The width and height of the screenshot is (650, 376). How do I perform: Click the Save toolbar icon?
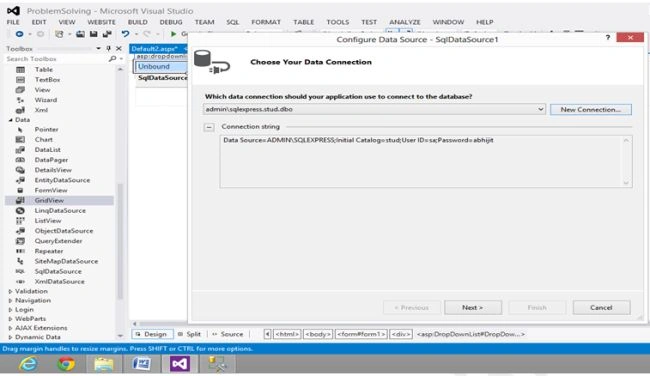click(93, 34)
